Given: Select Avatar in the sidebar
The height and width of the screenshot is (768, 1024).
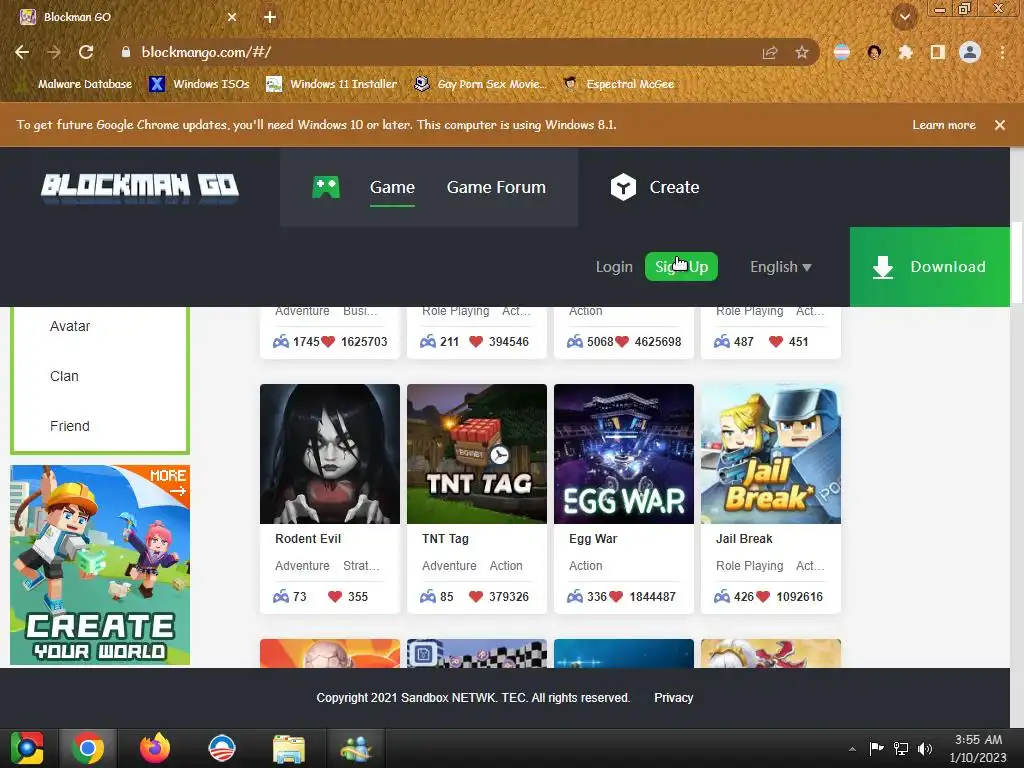Looking at the screenshot, I should click(70, 326).
